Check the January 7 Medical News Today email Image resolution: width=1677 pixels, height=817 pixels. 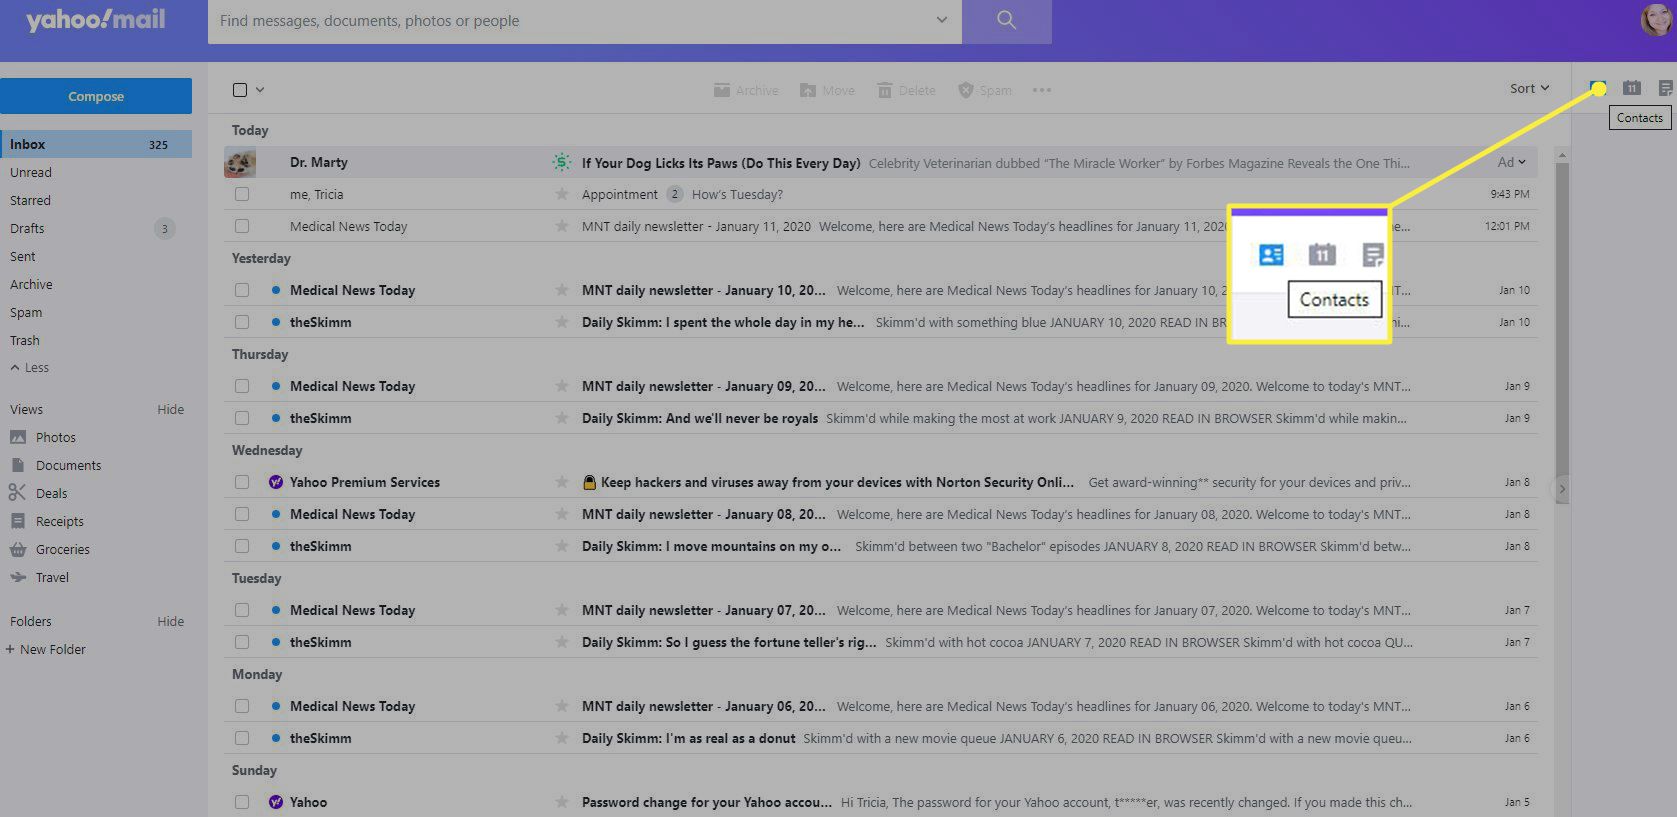(242, 610)
